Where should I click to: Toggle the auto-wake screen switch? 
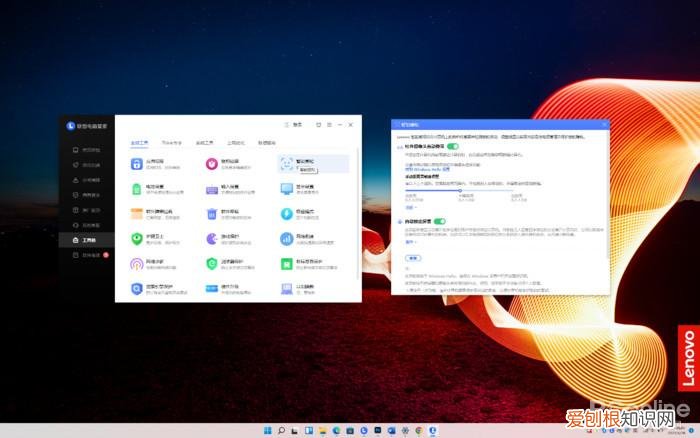point(439,221)
